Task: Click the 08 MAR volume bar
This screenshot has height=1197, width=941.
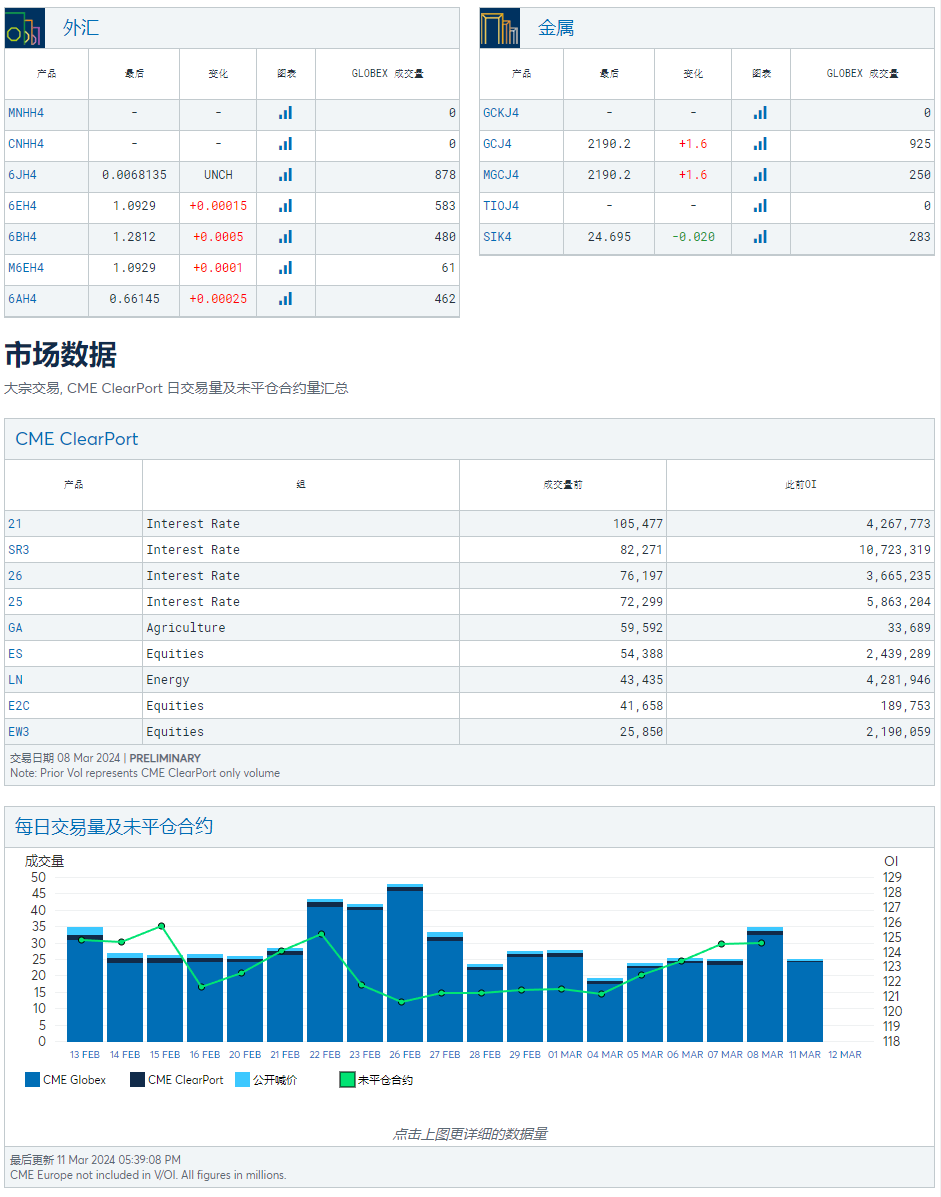Action: (x=765, y=985)
